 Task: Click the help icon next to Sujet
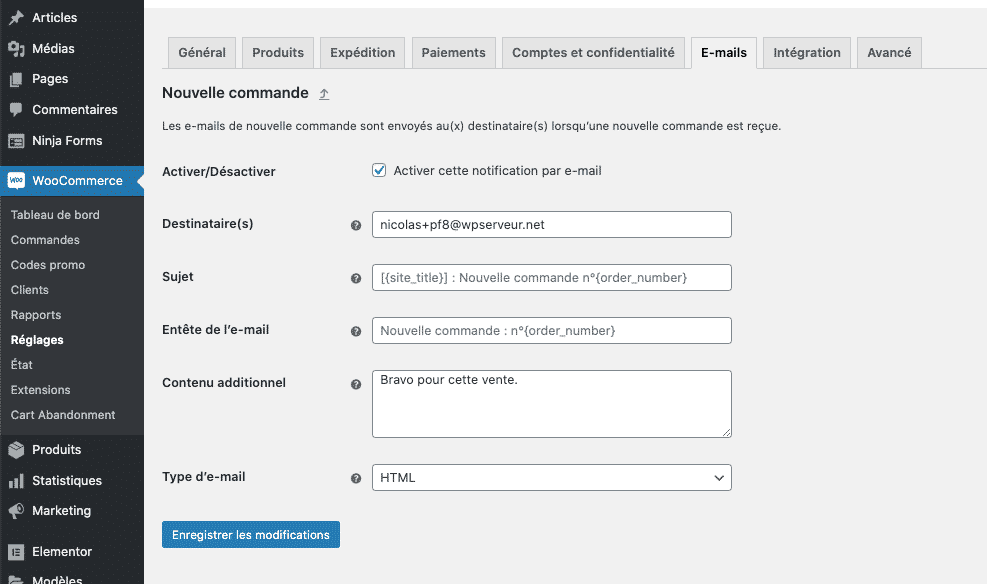coord(356,279)
